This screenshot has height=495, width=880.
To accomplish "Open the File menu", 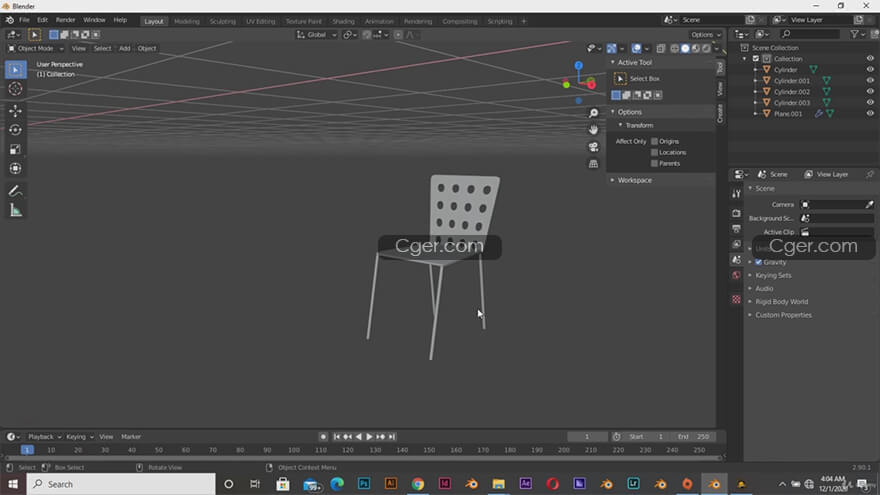I will (24, 20).
